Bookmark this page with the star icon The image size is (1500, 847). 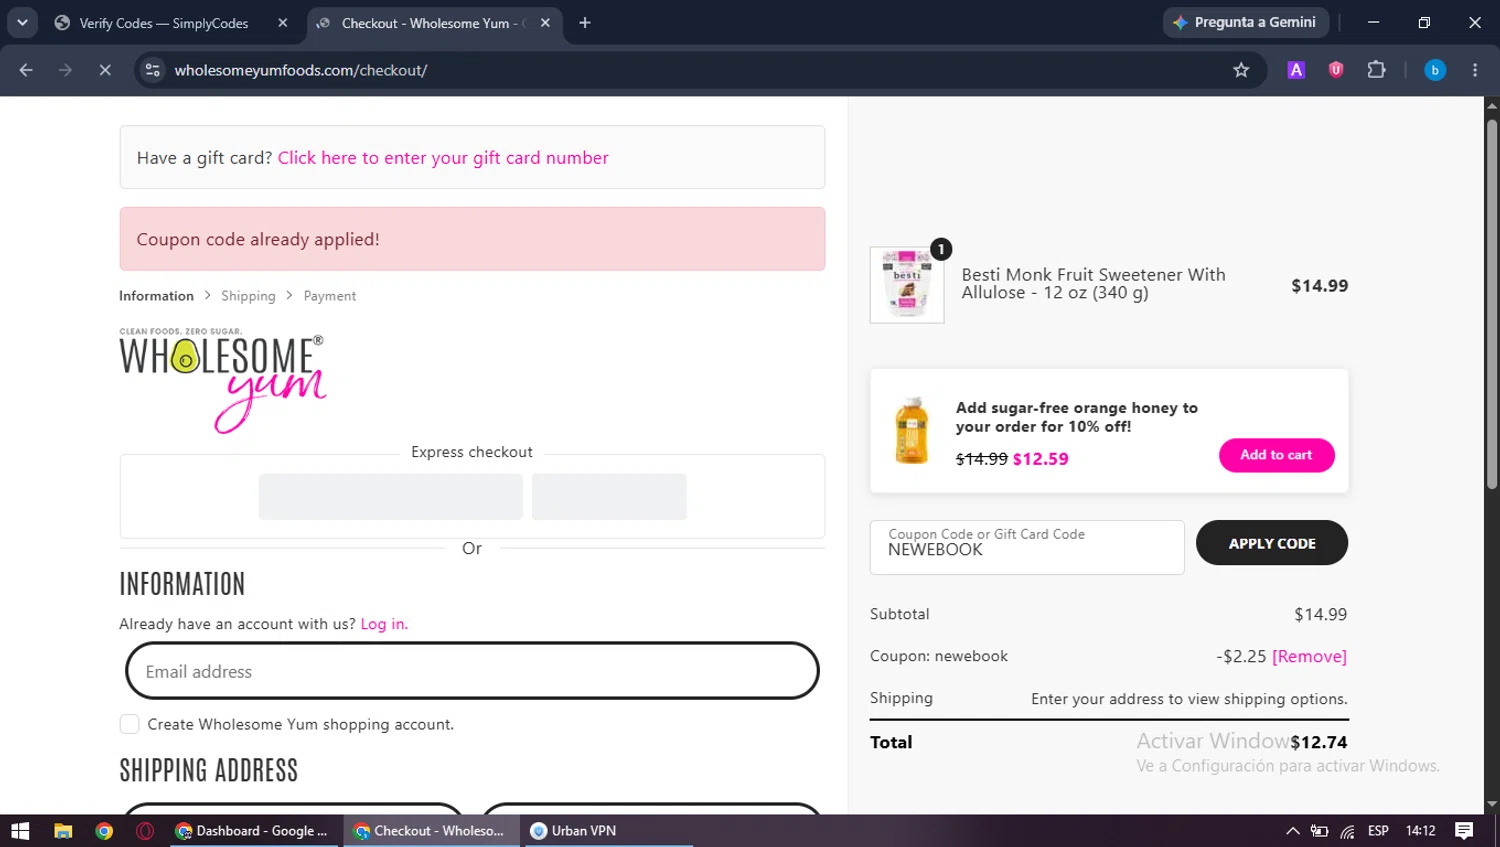1241,70
